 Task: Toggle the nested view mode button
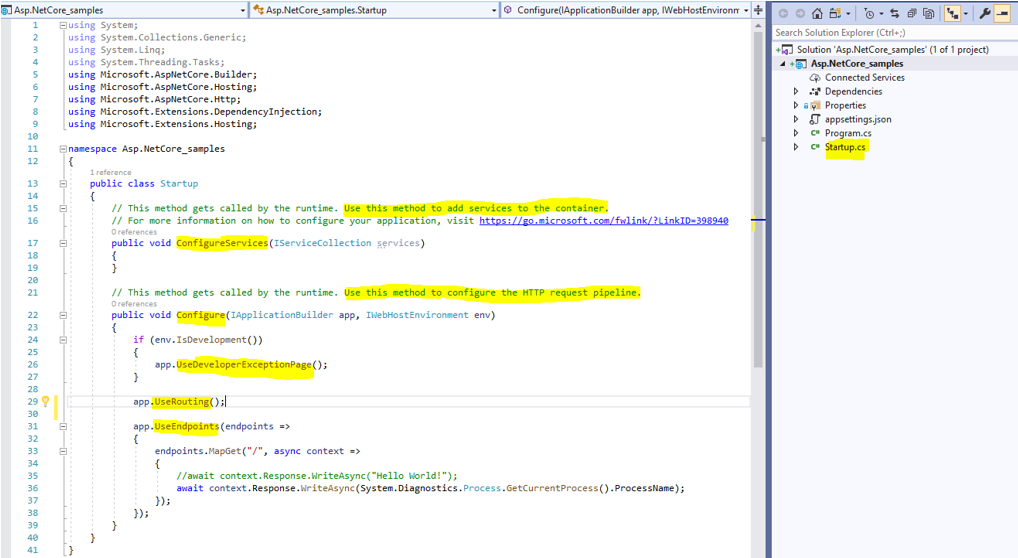[952, 13]
